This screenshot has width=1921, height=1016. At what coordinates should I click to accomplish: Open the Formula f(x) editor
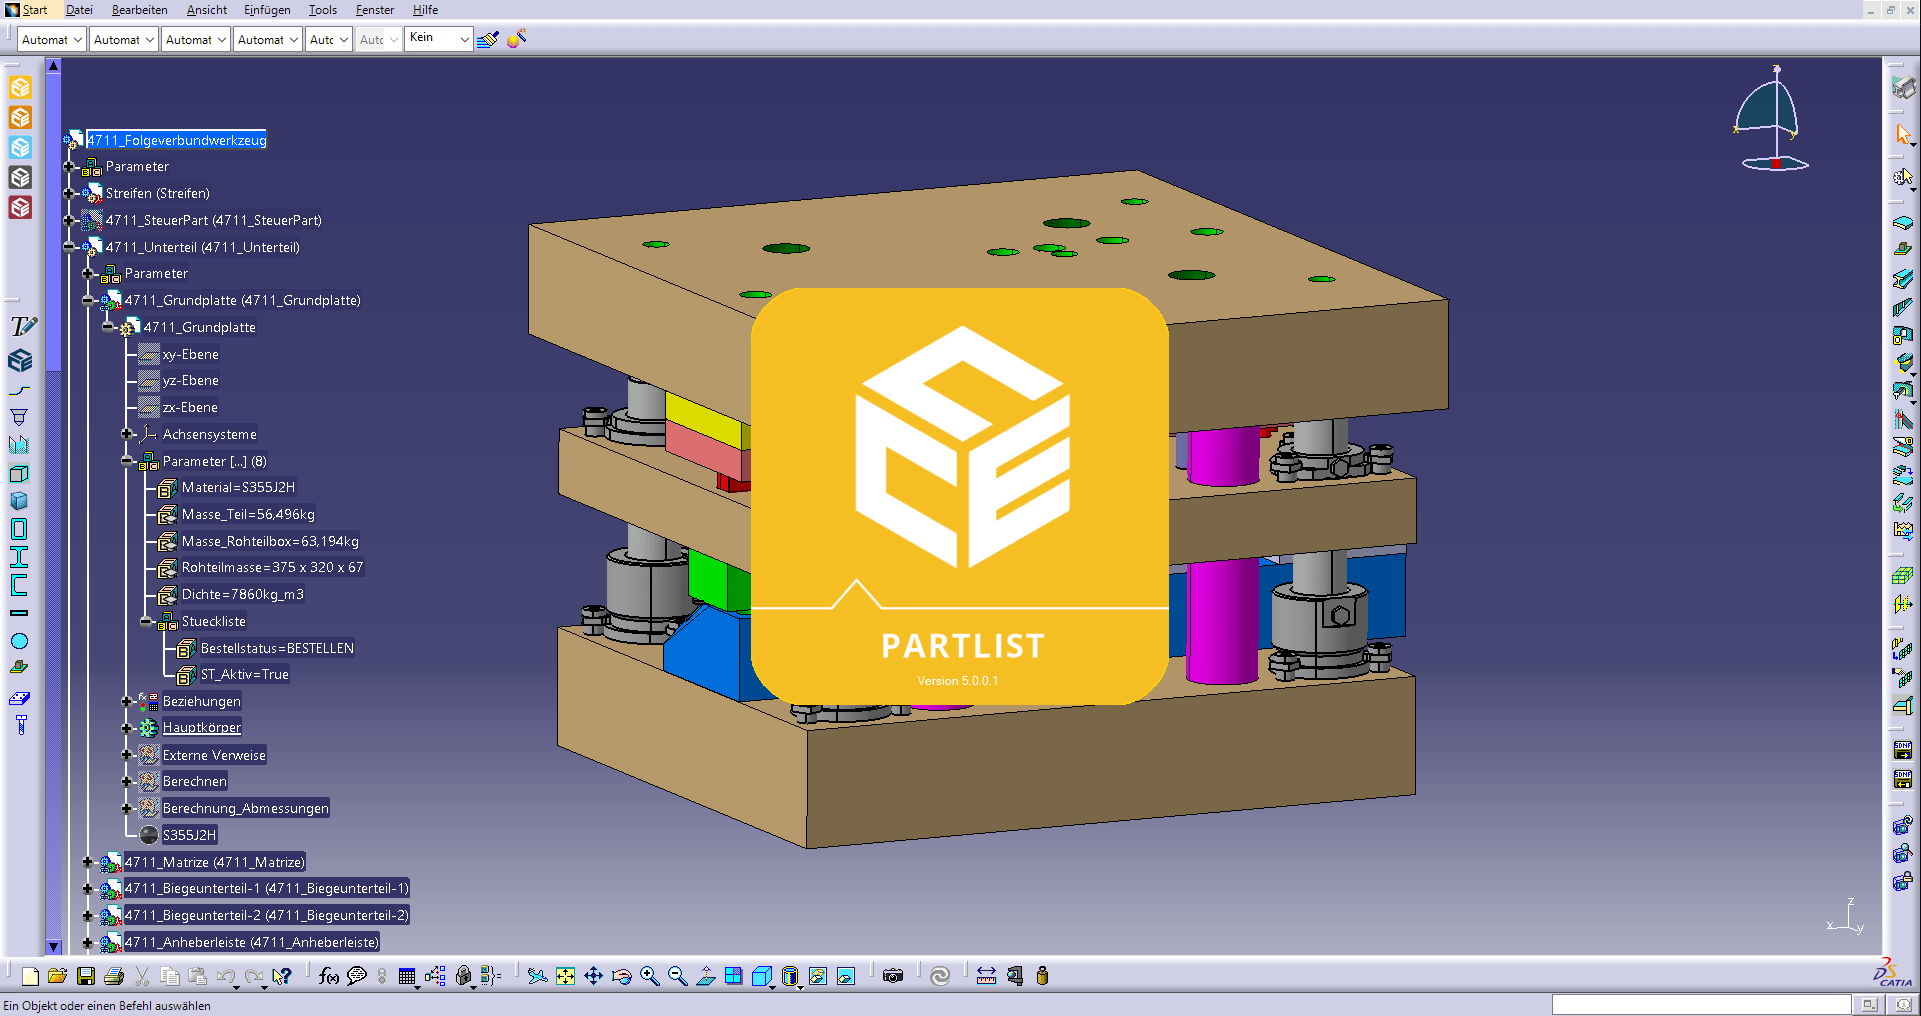click(328, 976)
